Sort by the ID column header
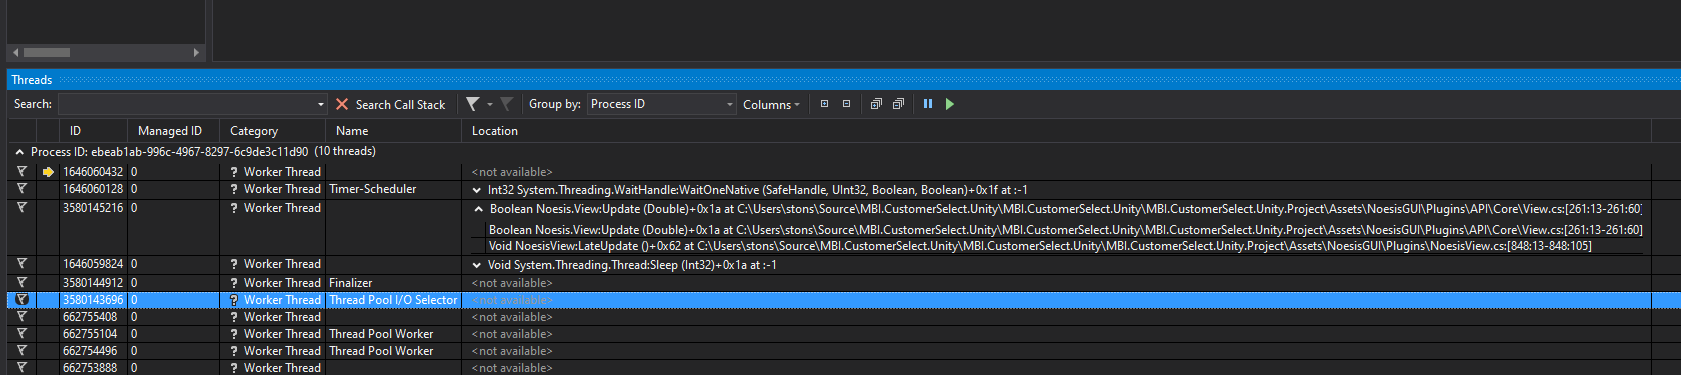This screenshot has width=1681, height=375. point(93,131)
